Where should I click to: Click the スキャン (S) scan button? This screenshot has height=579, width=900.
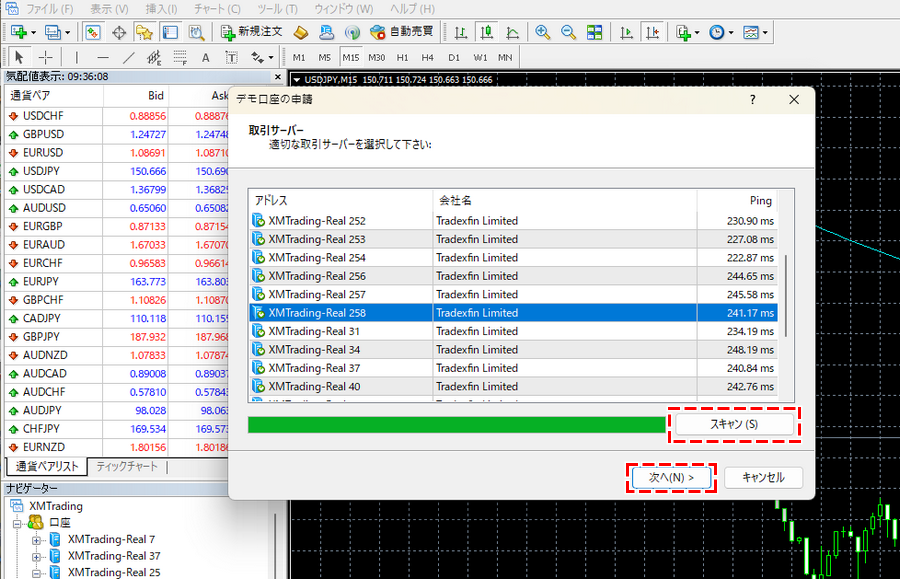[734, 425]
